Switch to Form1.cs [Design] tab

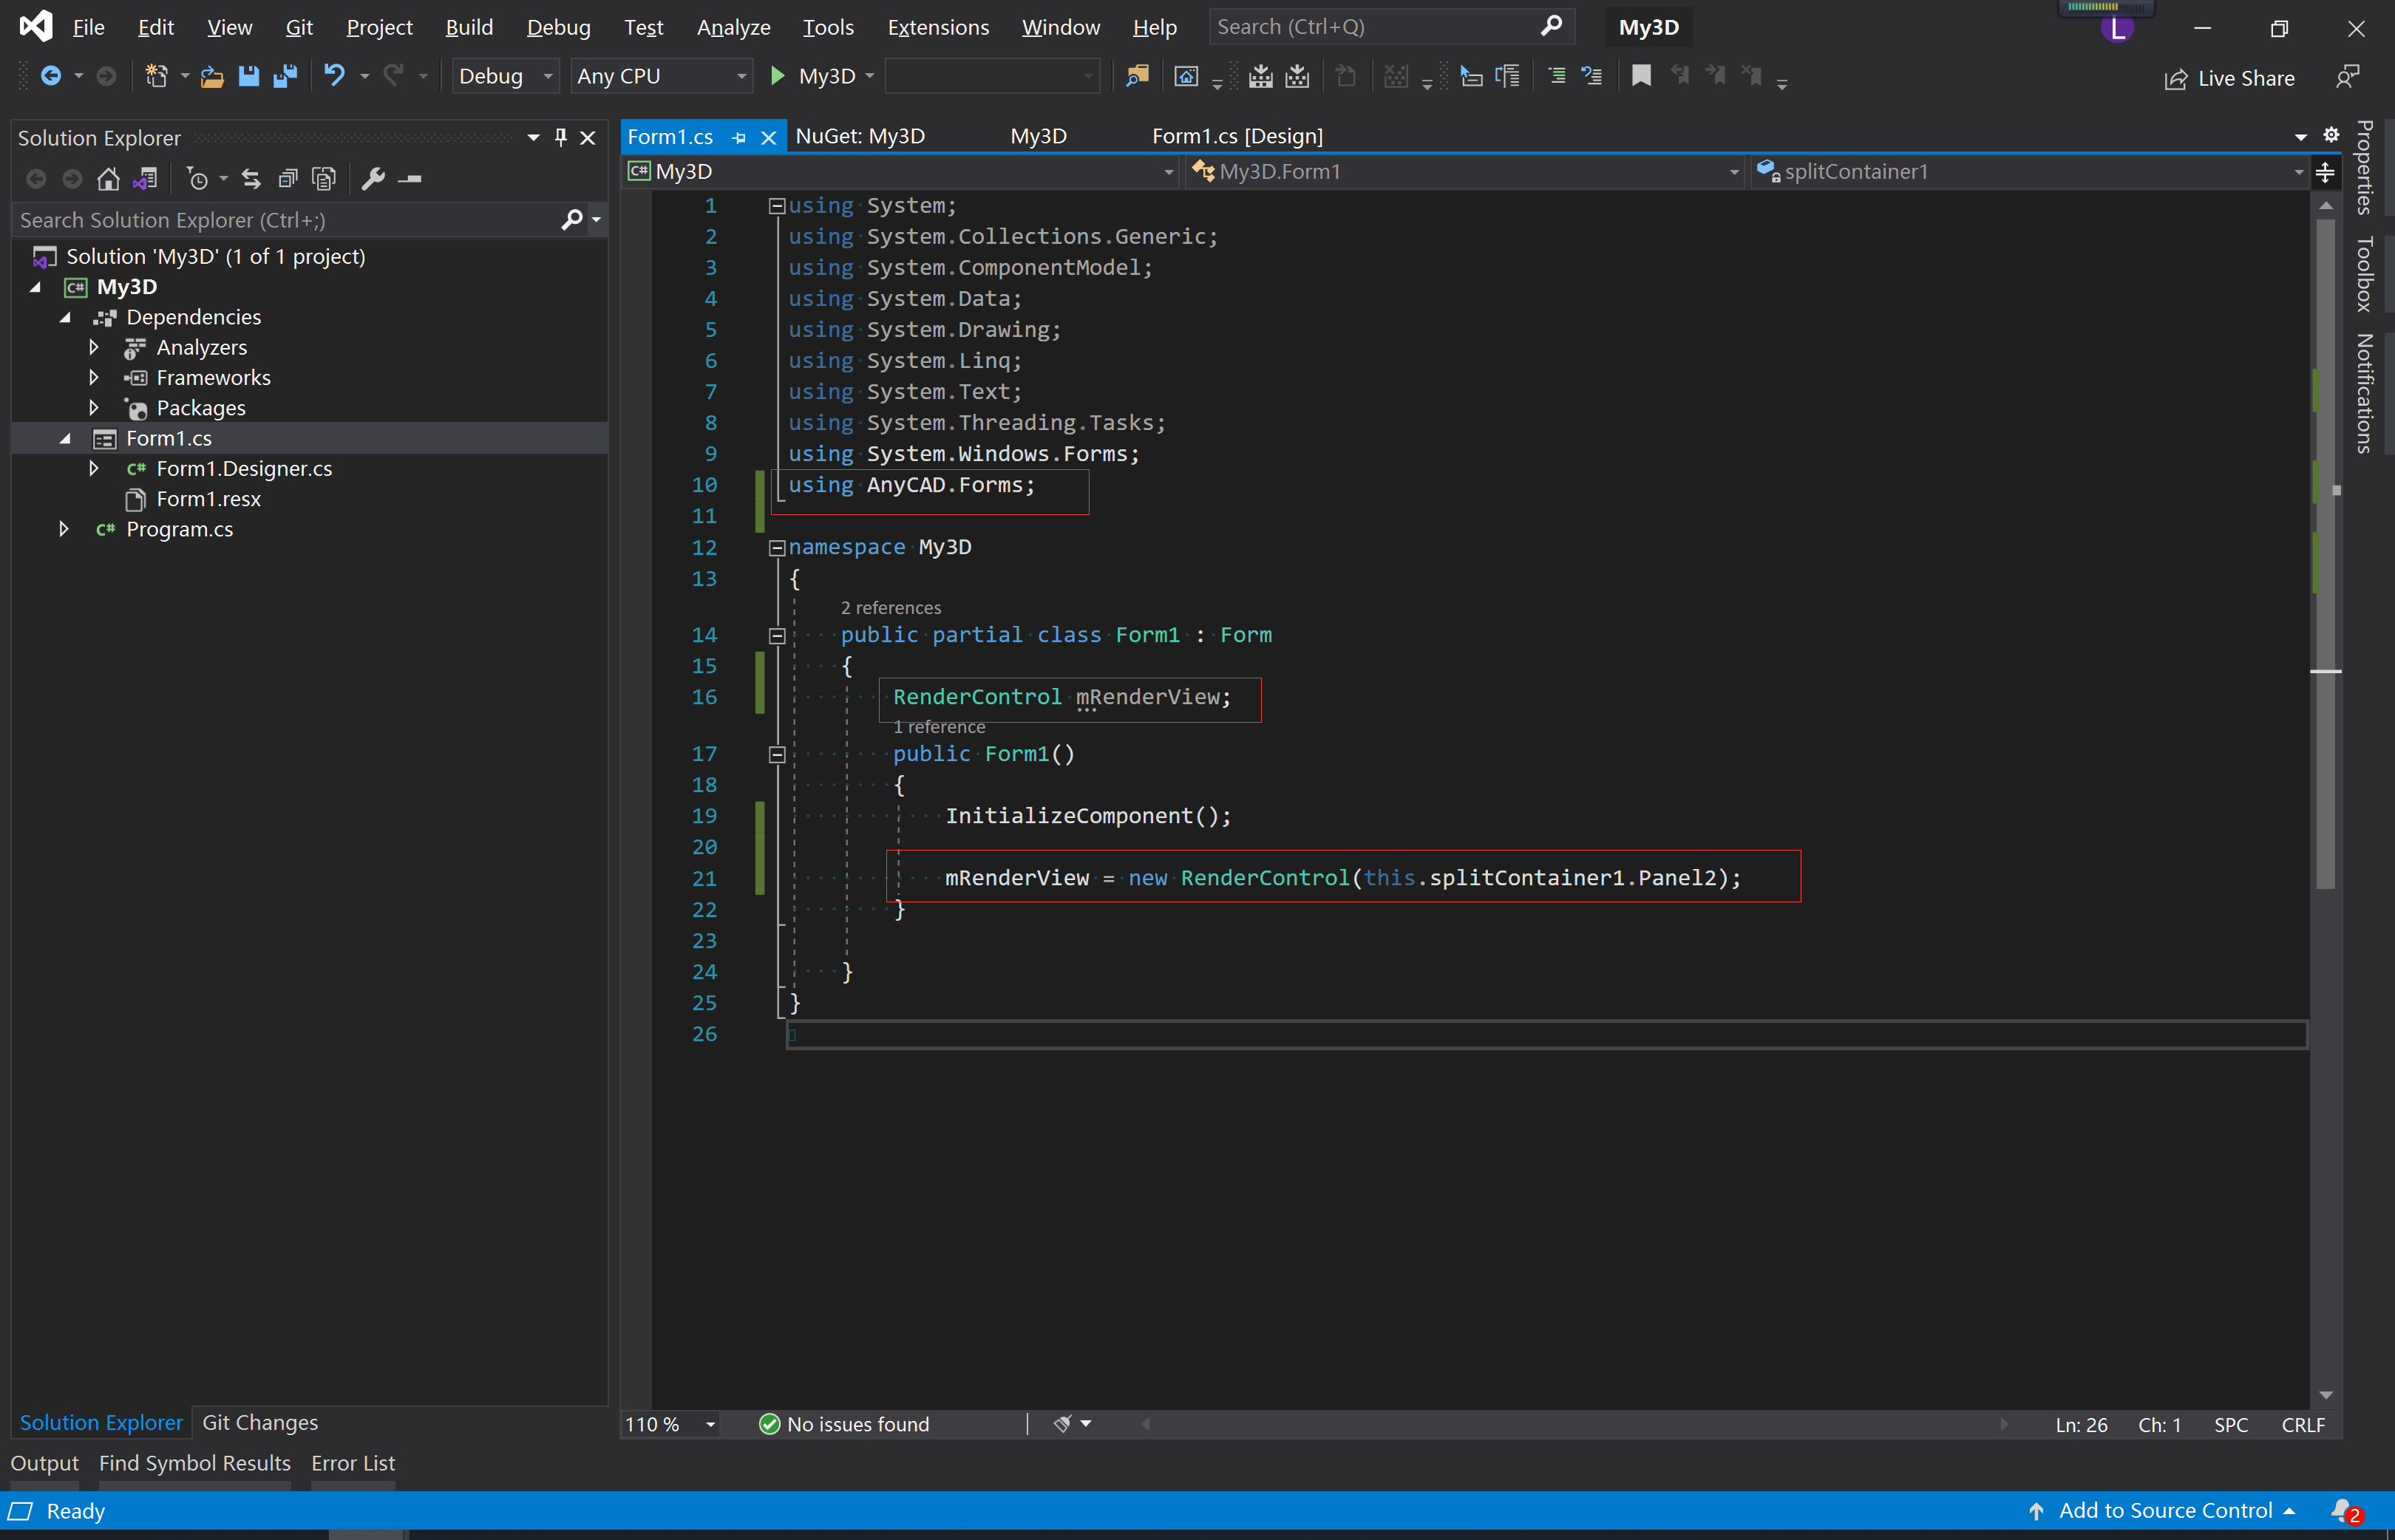pyautogui.click(x=1237, y=136)
